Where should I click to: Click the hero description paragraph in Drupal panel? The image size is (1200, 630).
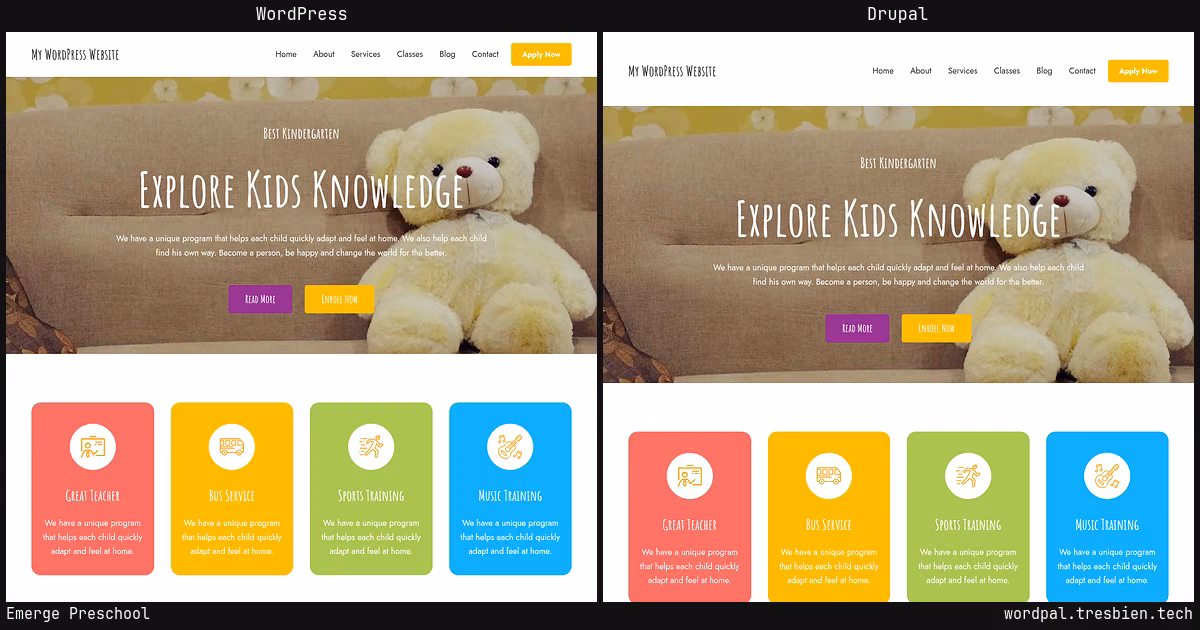898,275
